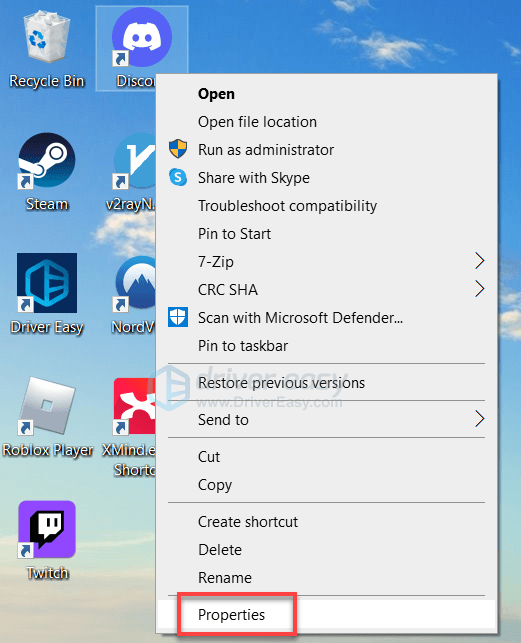
Task: Choose Copy in the context menu
Action: pos(327,485)
